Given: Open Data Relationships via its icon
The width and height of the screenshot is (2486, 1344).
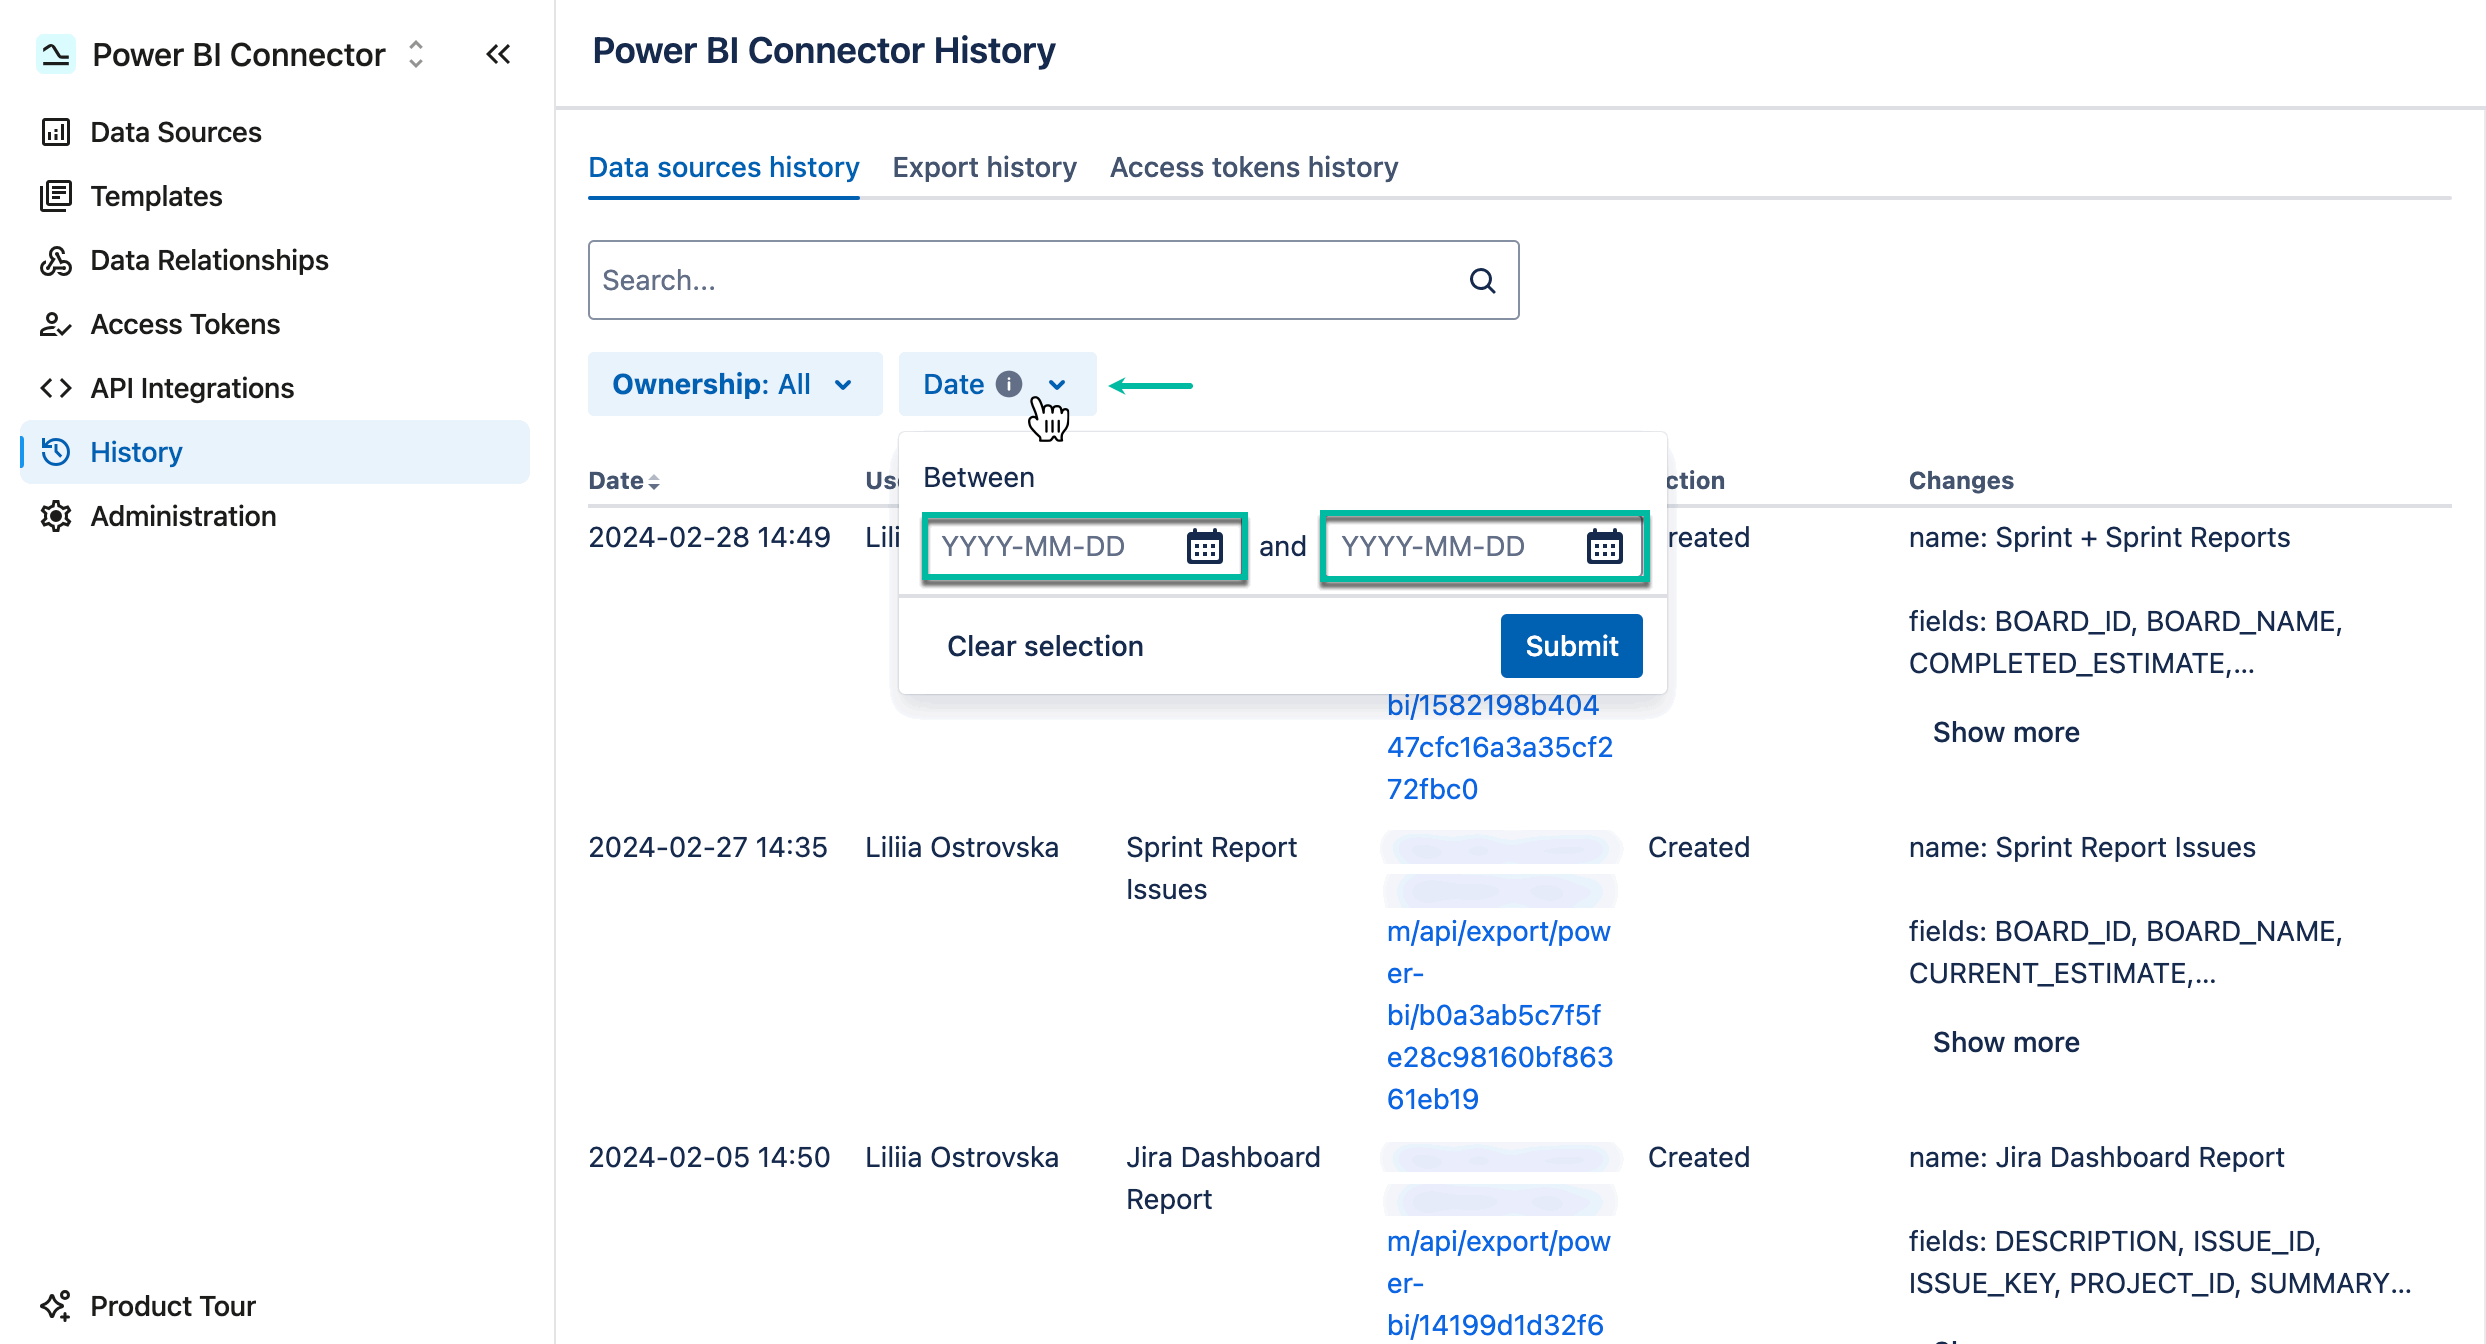Looking at the screenshot, I should [55, 260].
